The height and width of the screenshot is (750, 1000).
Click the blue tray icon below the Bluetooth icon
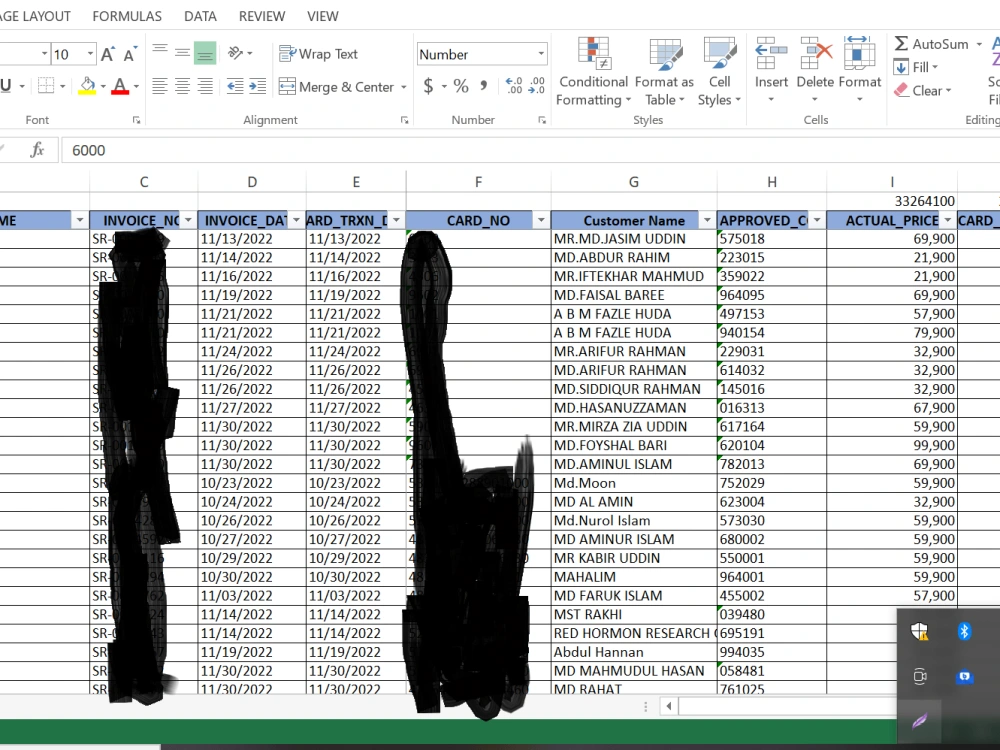[964, 676]
